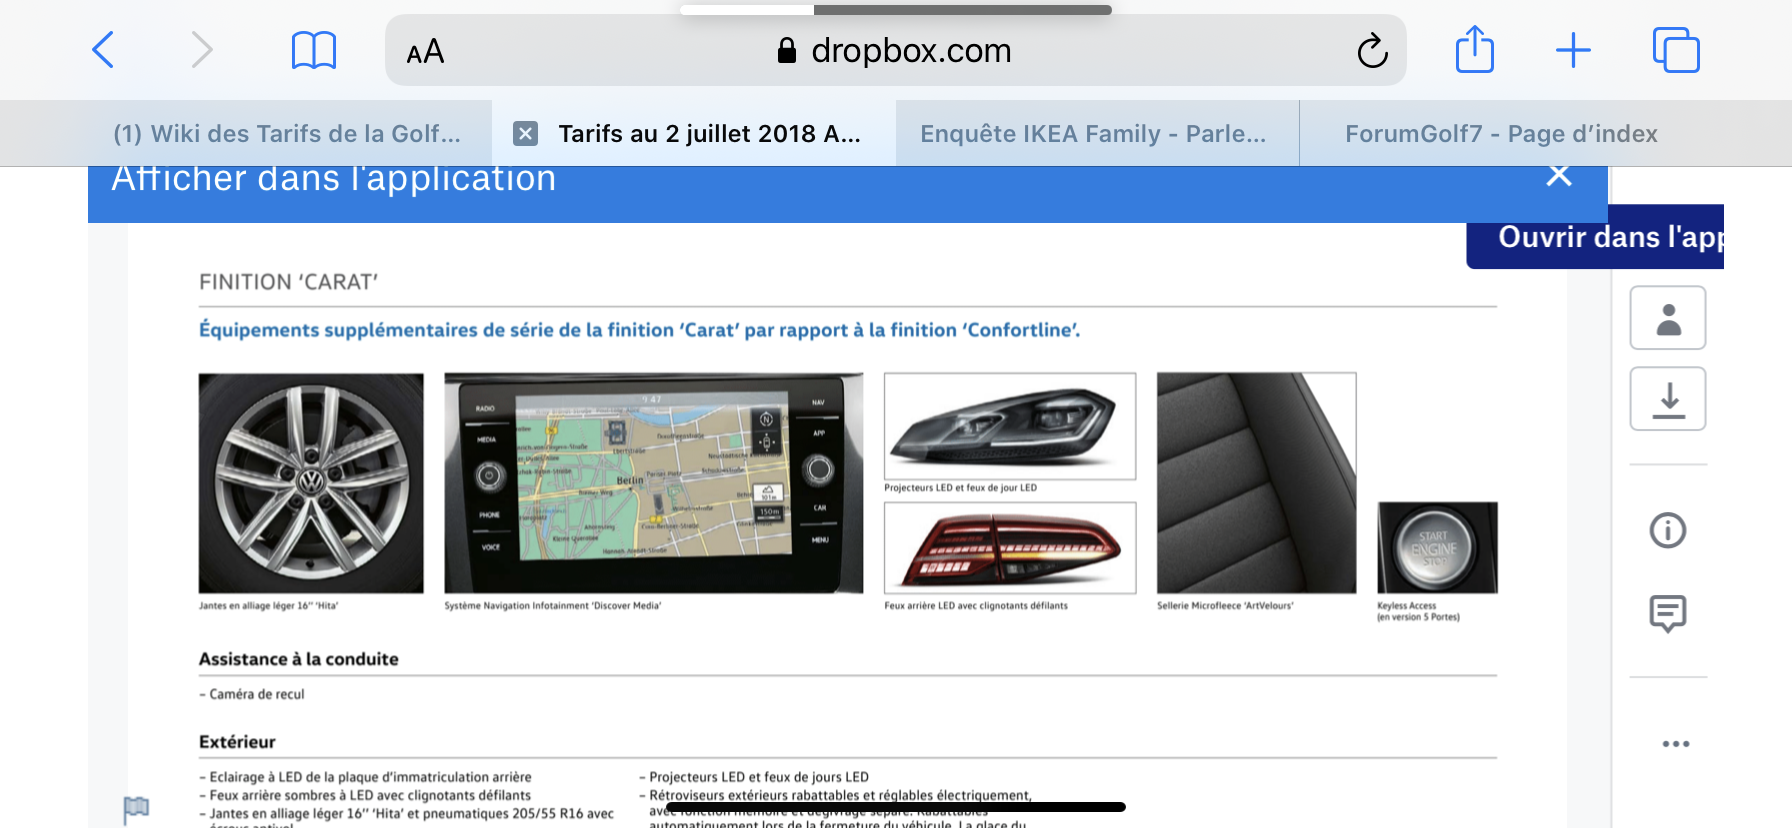The image size is (1792, 828).
Task: Tap the LED headlight projector image
Action: [x=1010, y=426]
